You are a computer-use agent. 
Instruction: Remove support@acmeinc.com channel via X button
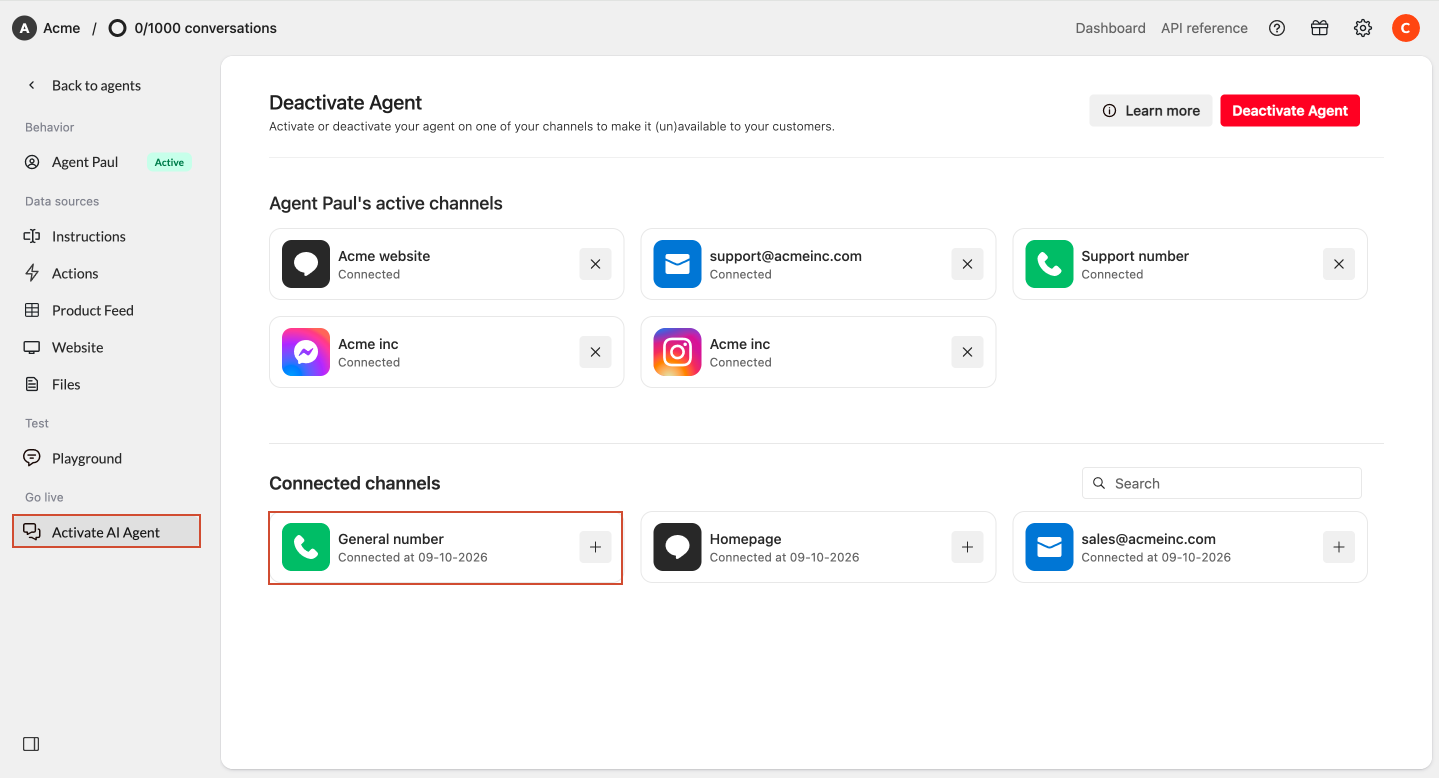tap(967, 264)
